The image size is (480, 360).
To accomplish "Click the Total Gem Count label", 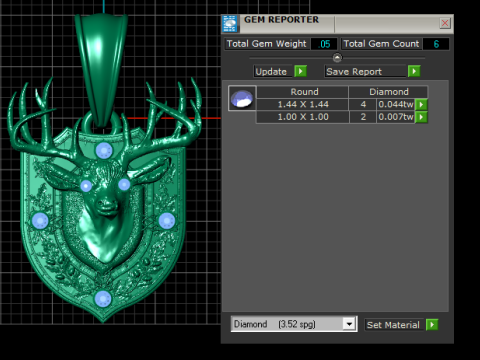I will (x=381, y=44).
